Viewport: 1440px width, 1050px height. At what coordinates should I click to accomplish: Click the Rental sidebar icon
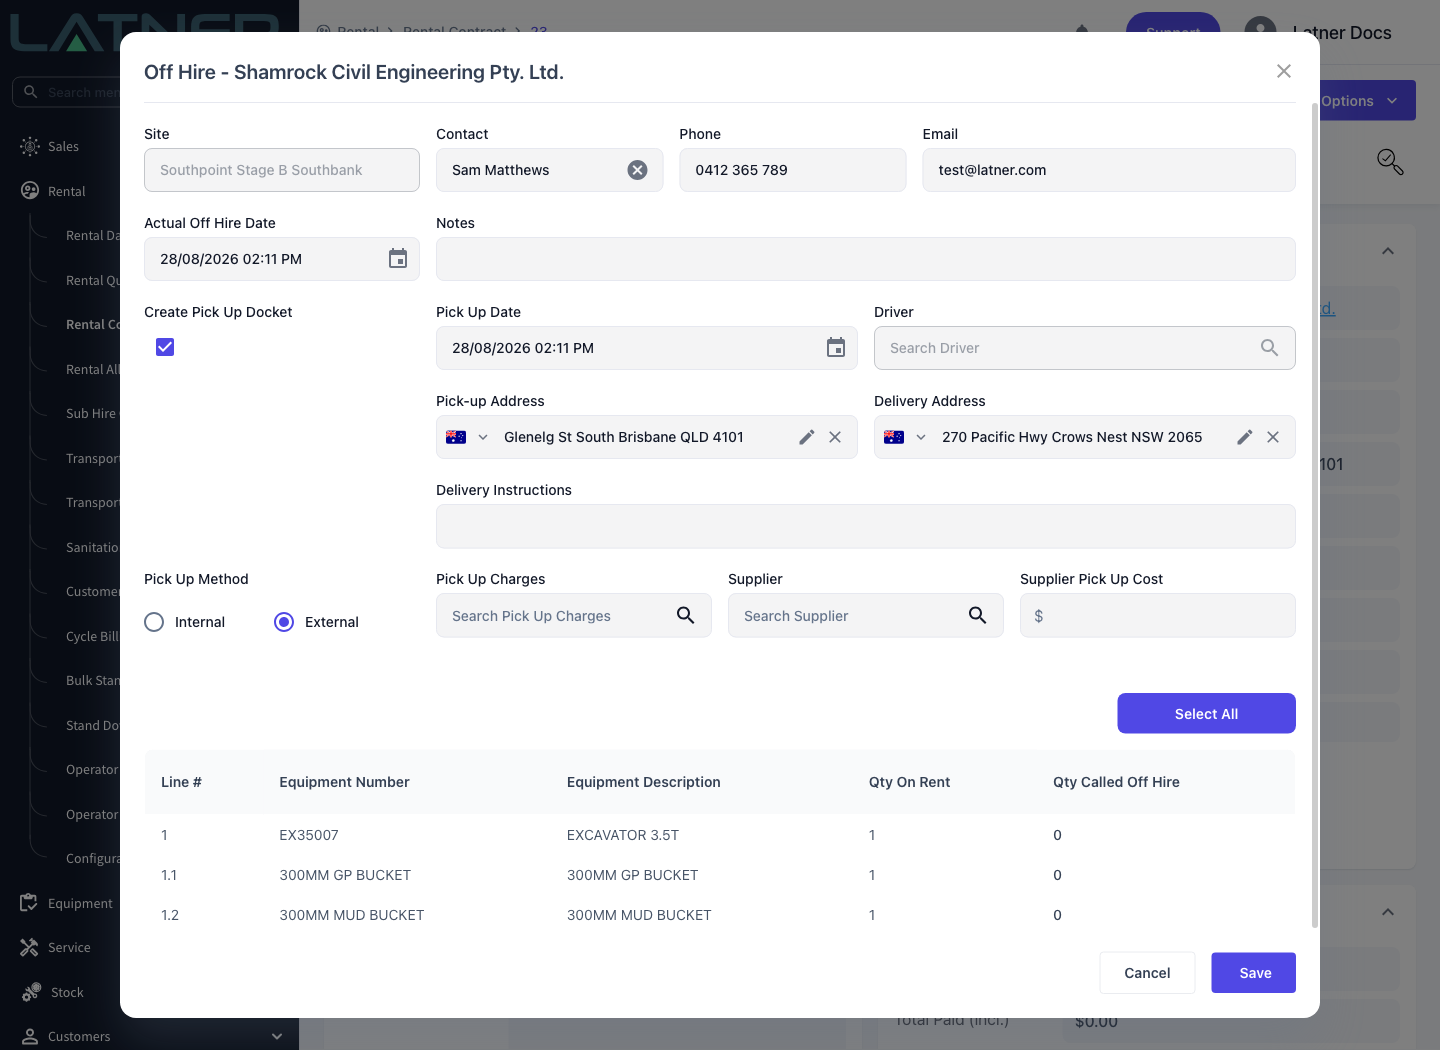(30, 191)
